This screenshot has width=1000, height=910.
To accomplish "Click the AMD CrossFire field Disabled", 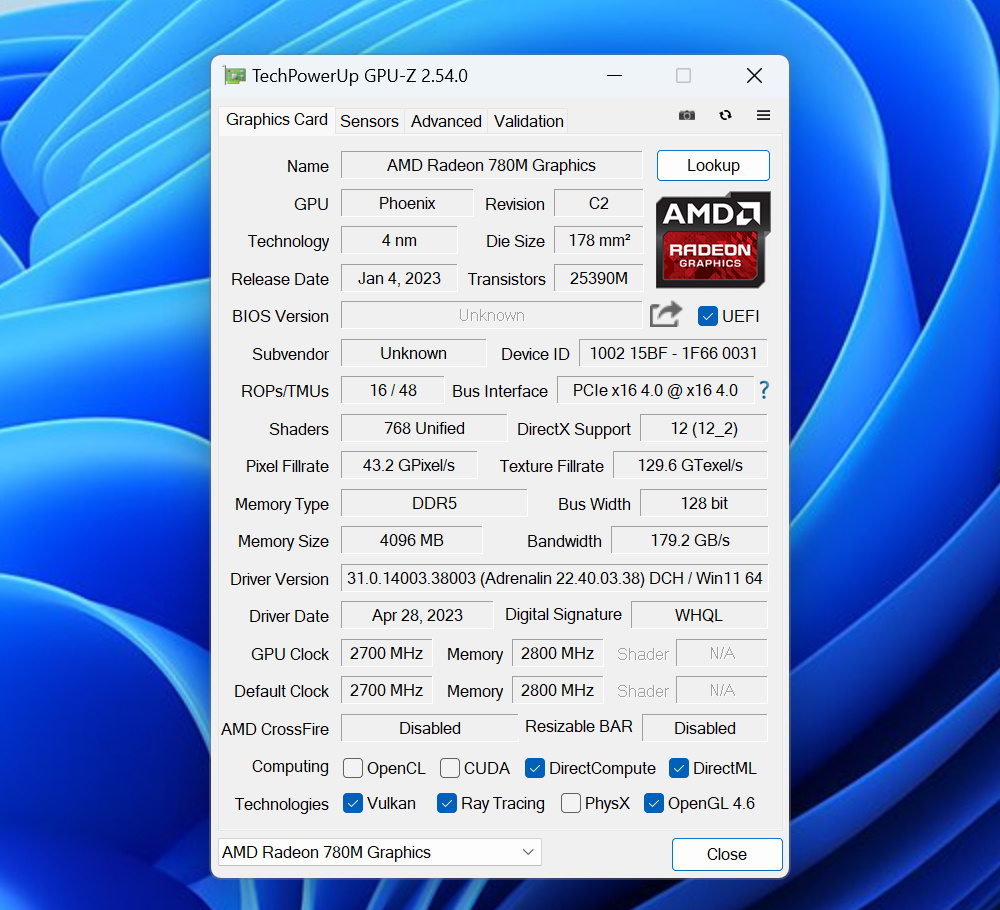I will click(x=430, y=728).
